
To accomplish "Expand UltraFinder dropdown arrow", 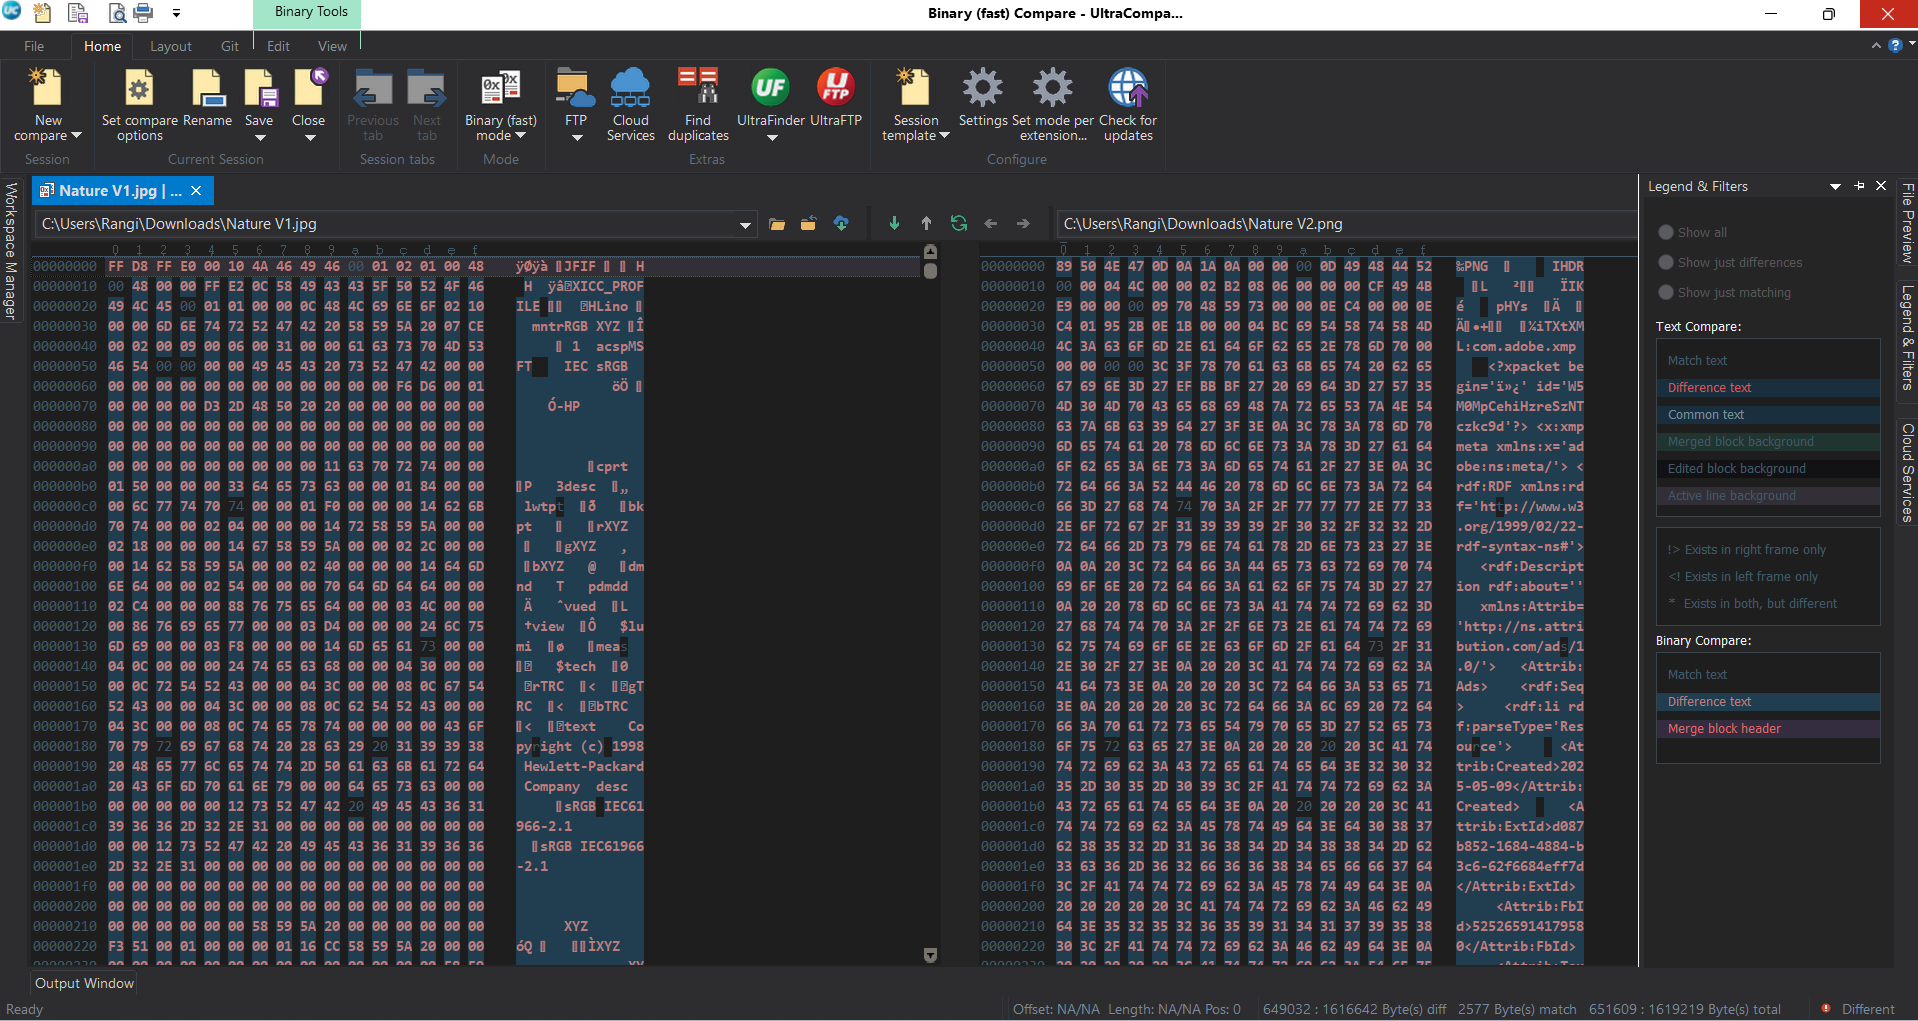I will click(x=772, y=138).
